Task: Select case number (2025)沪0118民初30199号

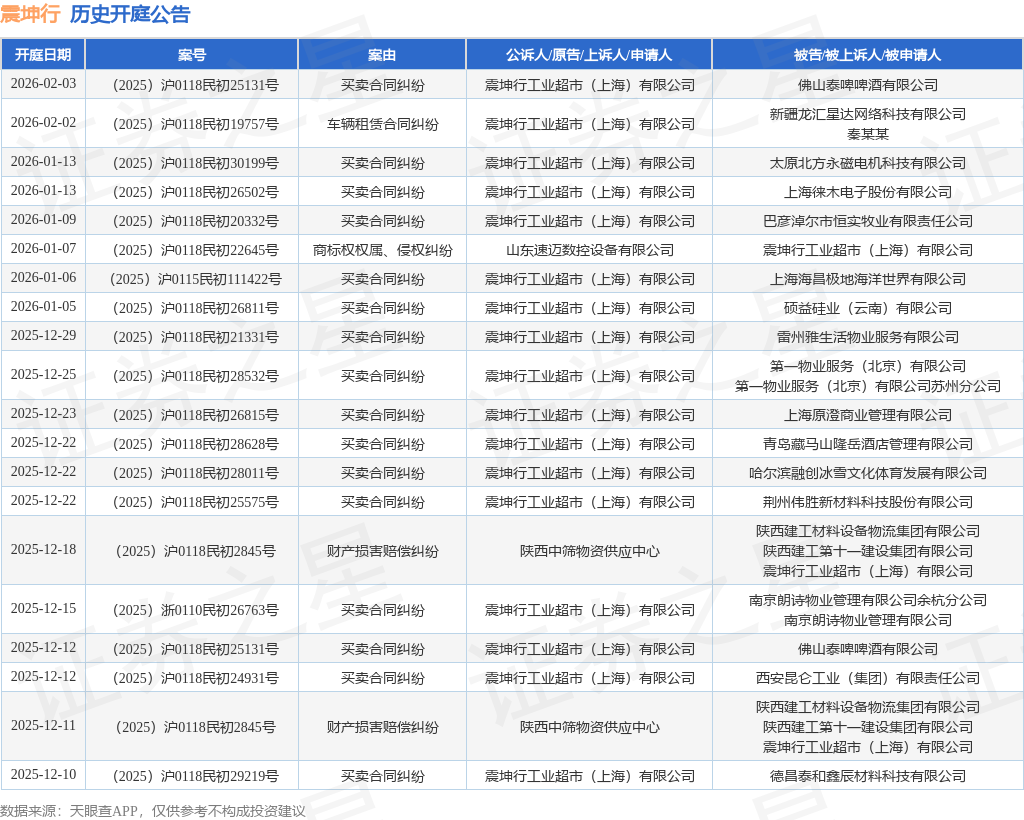Action: (195, 163)
